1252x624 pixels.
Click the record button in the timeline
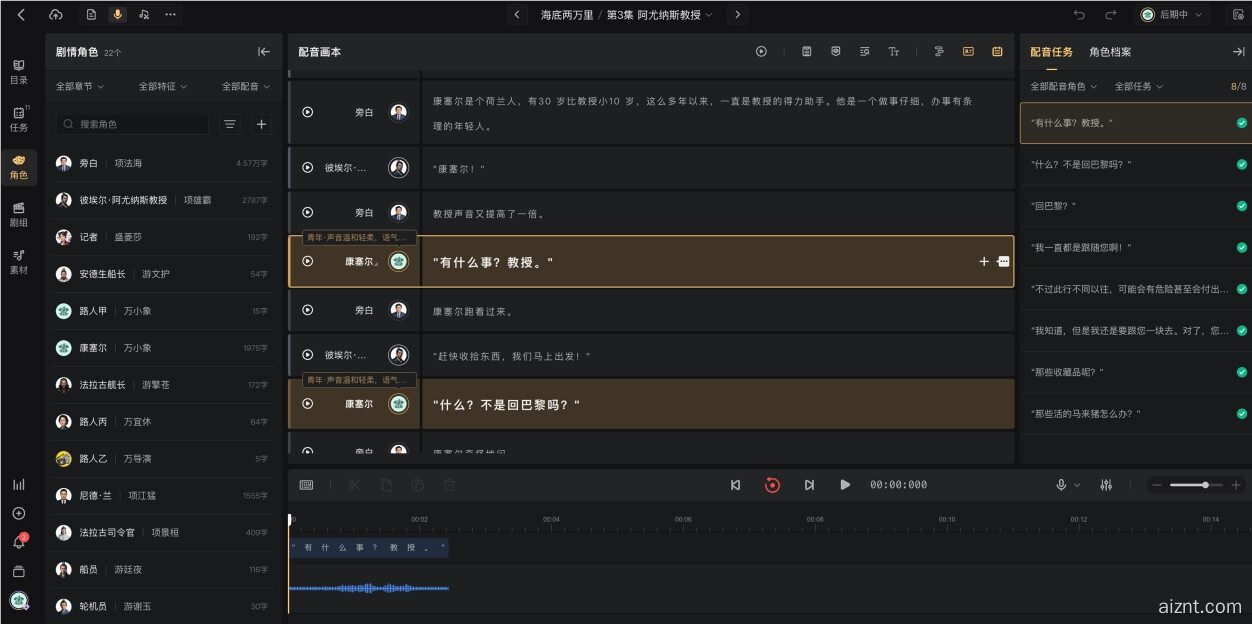point(772,485)
